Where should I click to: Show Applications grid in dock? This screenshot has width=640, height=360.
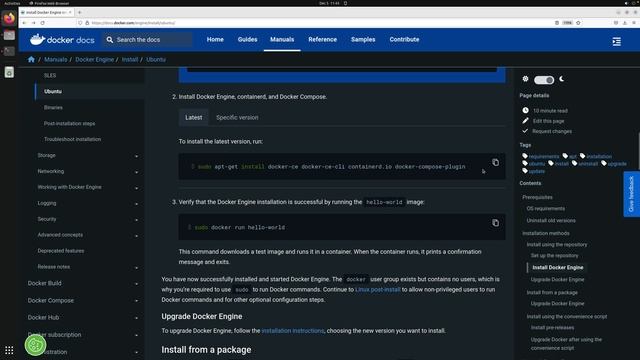(x=9, y=350)
